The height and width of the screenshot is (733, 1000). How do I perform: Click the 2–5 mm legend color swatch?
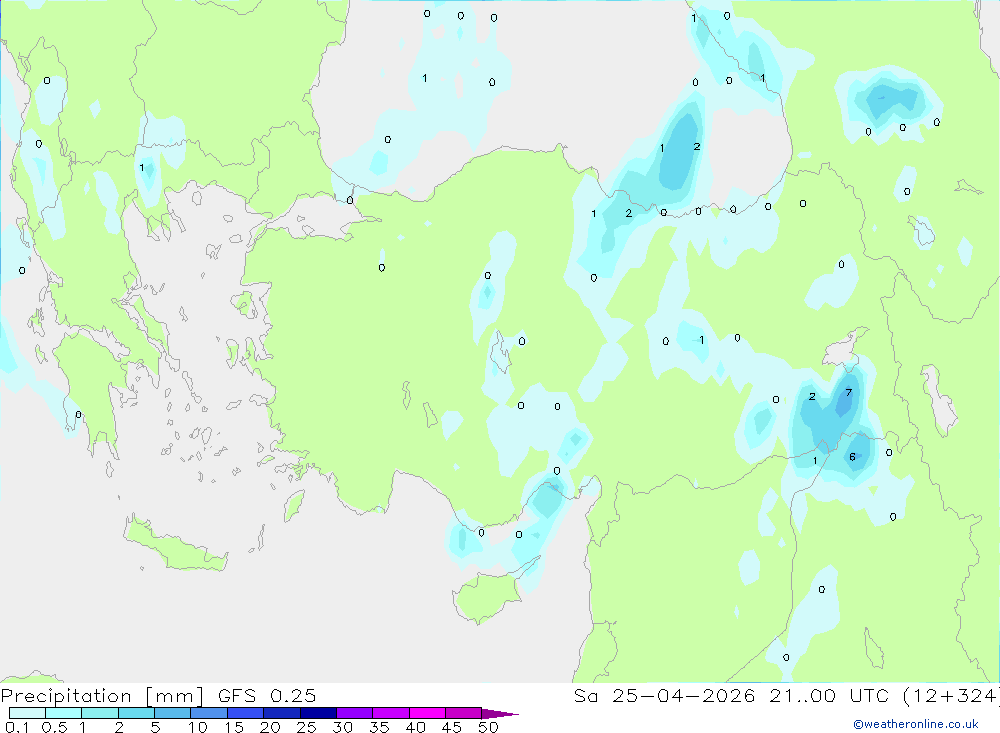click(x=136, y=713)
